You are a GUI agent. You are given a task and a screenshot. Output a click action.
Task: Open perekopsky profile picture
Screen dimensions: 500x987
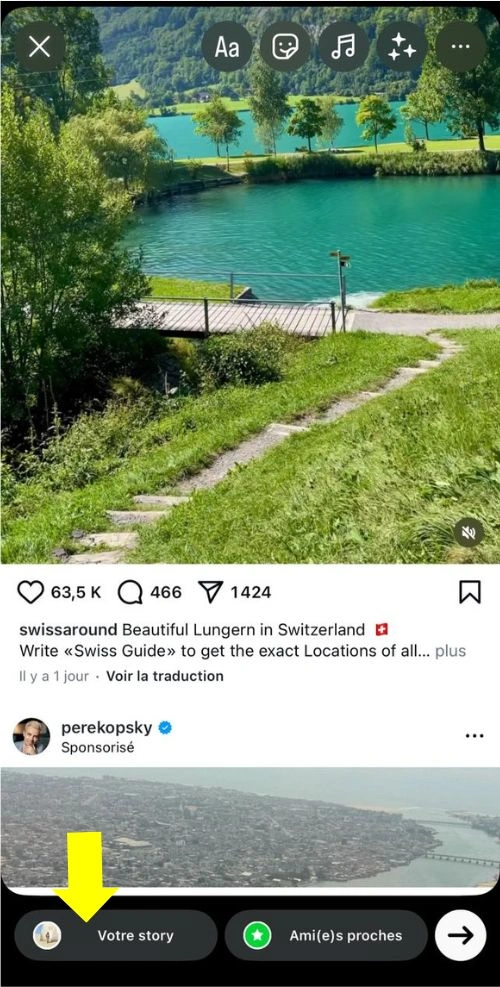(x=31, y=736)
